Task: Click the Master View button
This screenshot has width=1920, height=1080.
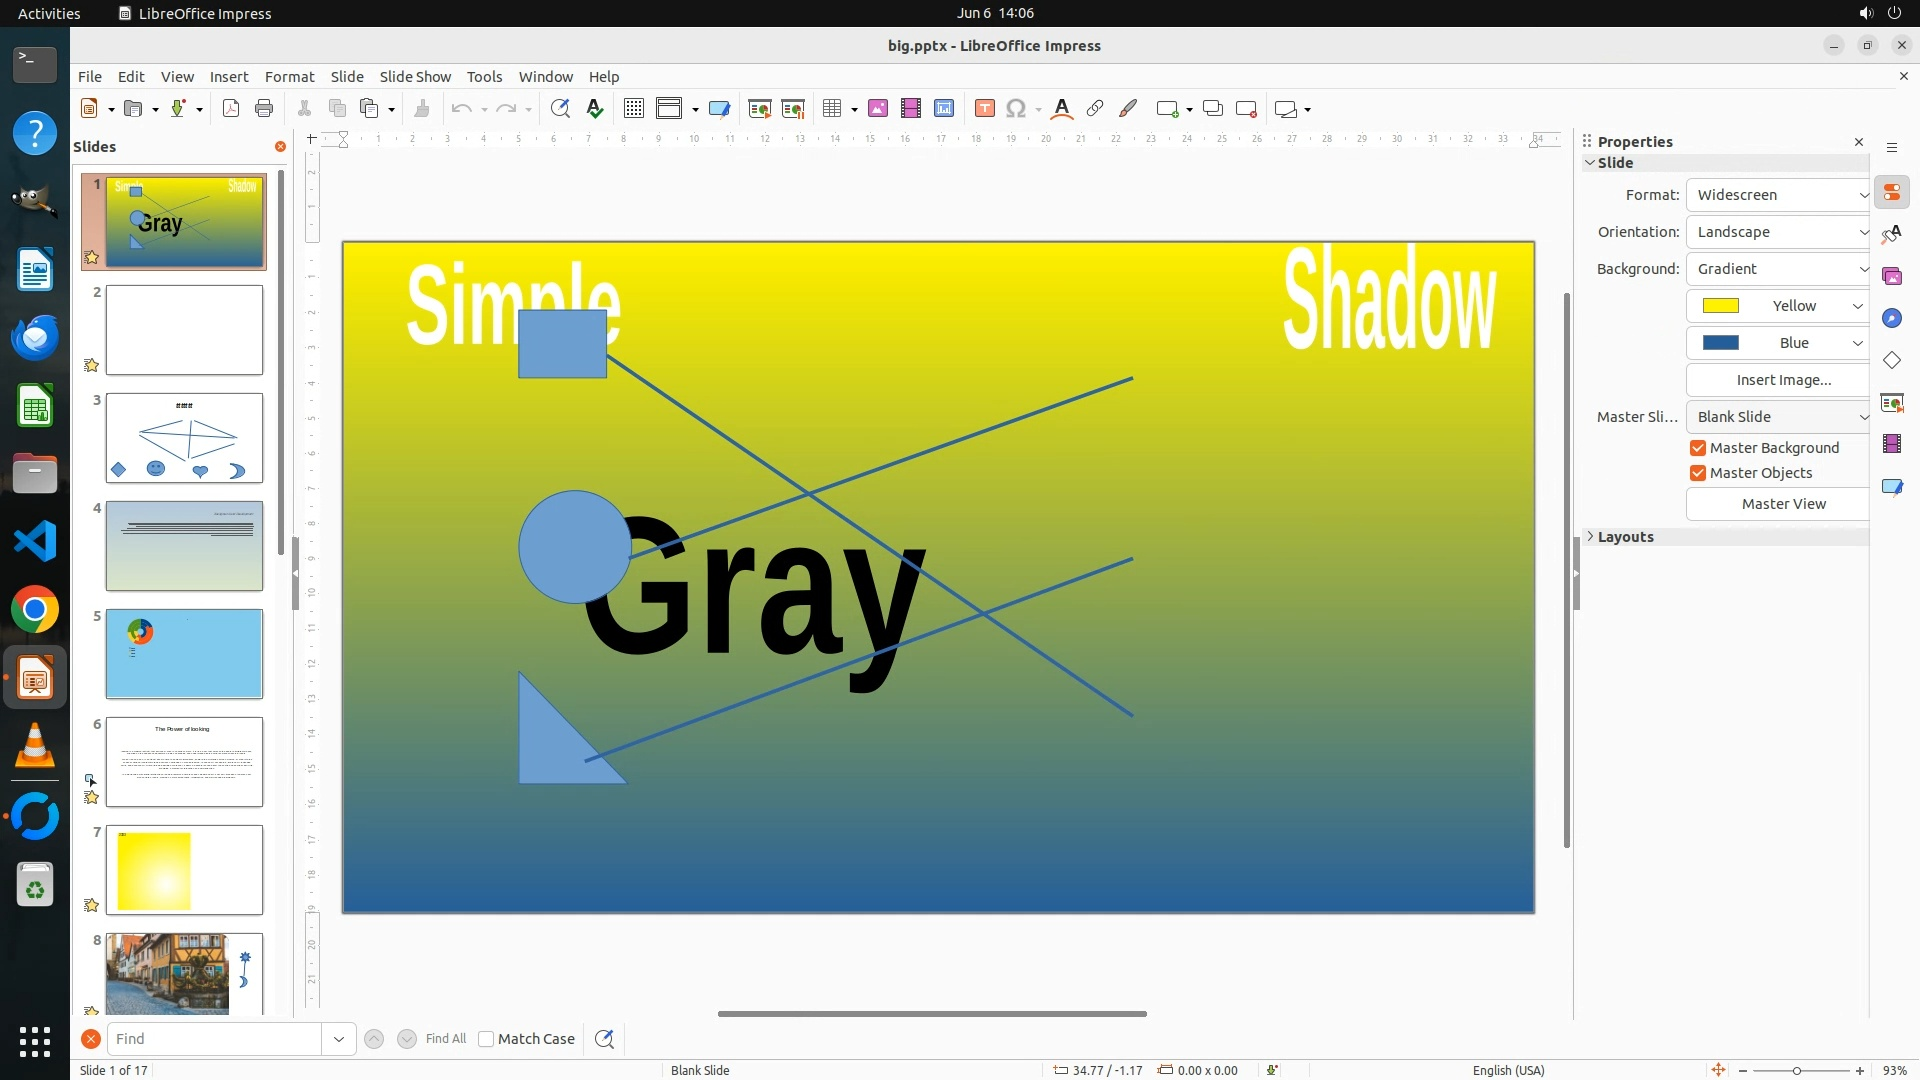Action: click(1783, 504)
